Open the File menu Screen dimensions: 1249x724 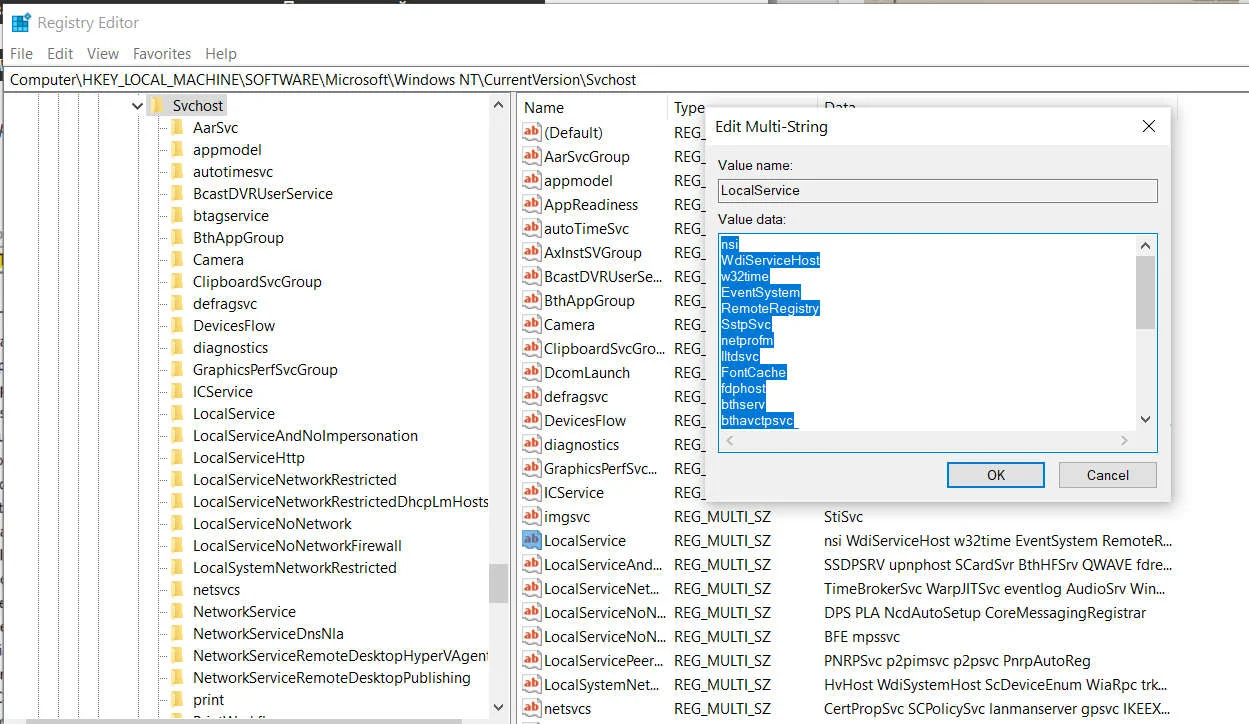click(x=21, y=53)
